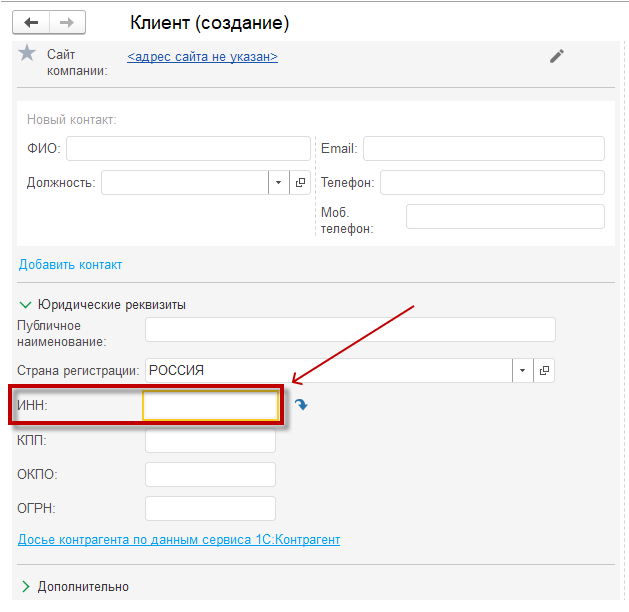This screenshot has height=612, width=629.
Task: Click the Добавить контакт link
Action: [x=70, y=264]
